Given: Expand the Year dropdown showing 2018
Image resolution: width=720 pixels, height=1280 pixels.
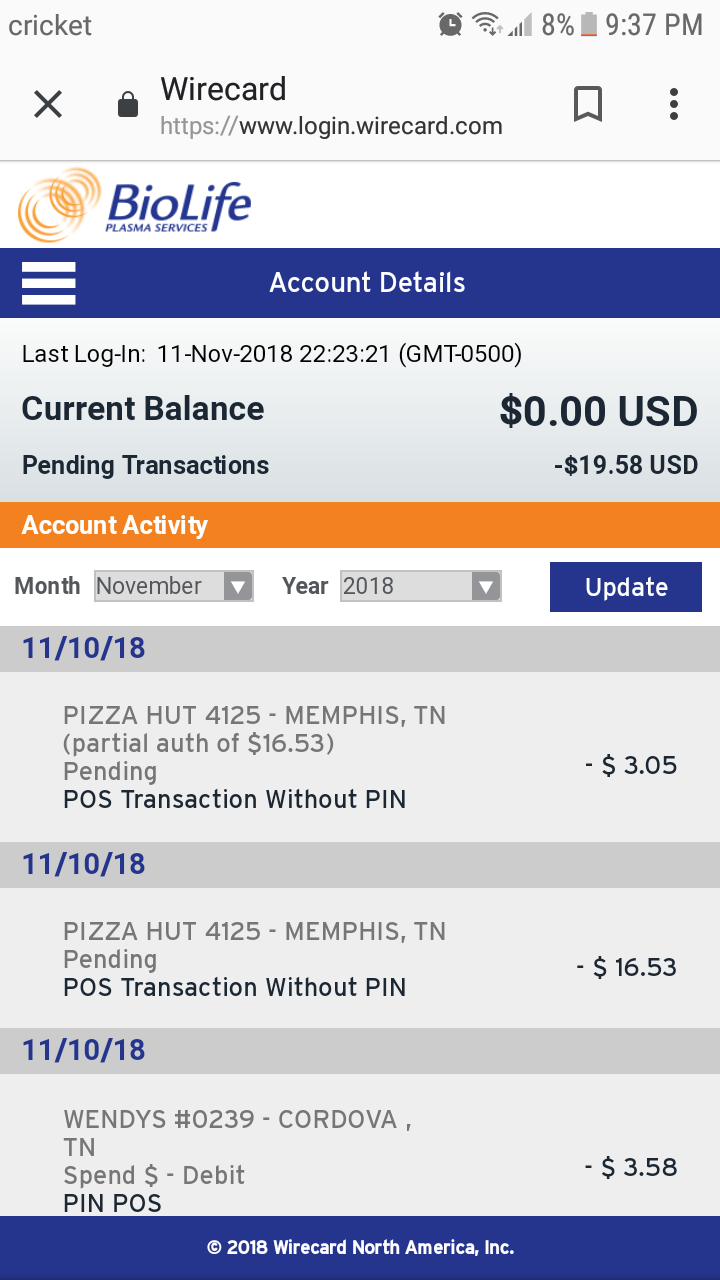Looking at the screenshot, I should (x=420, y=586).
